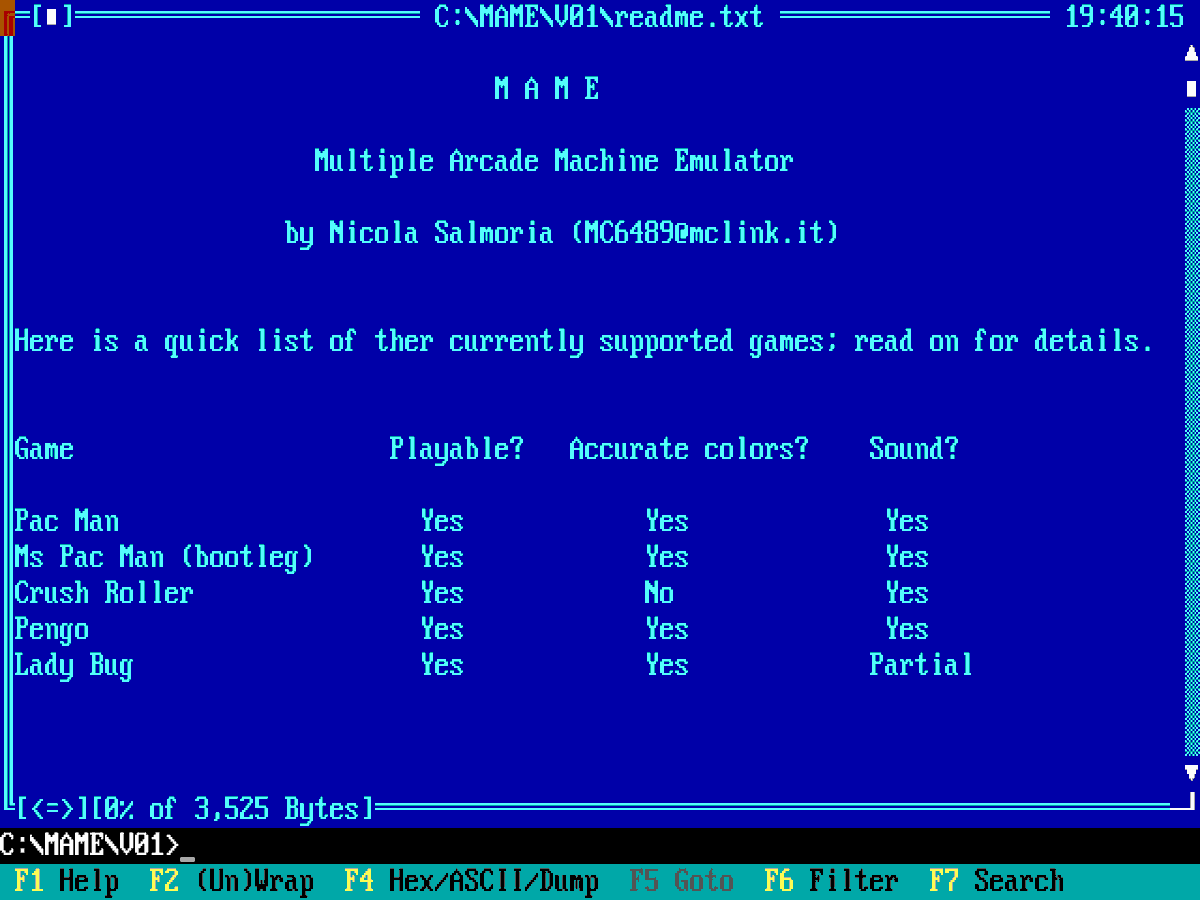1200x900 pixels.
Task: Switch view with F4 Hex/ASCII/Dump
Action: click(472, 881)
